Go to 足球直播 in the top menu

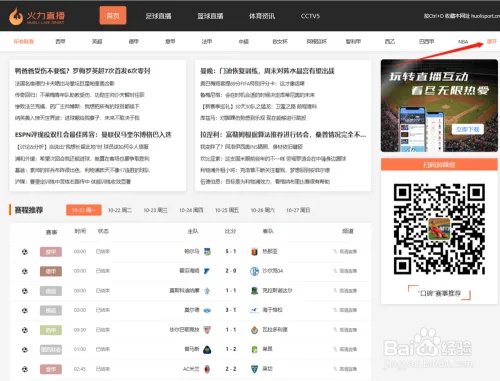click(158, 16)
